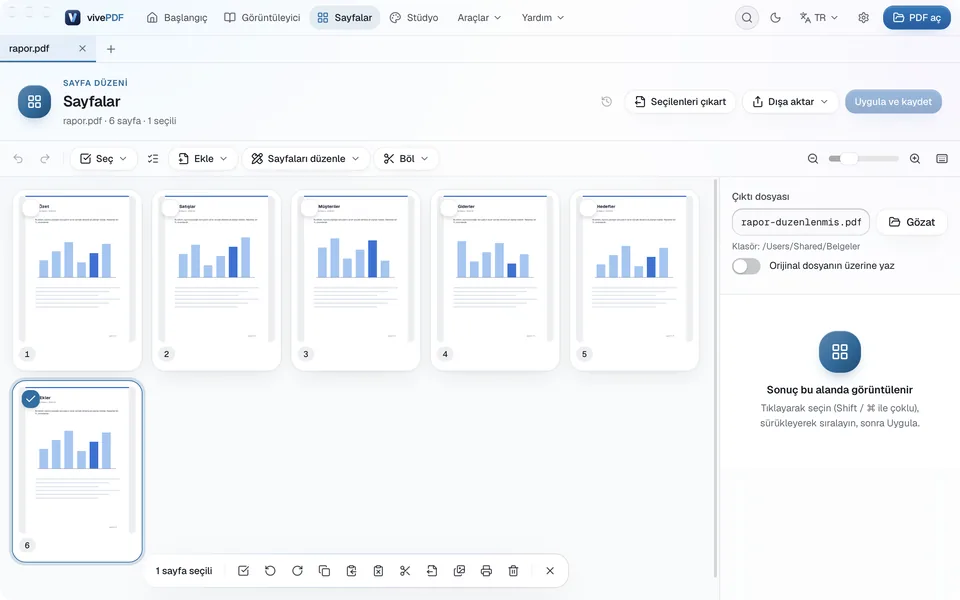Click the zoom out magnifier icon
Image resolution: width=960 pixels, height=600 pixels.
812,159
